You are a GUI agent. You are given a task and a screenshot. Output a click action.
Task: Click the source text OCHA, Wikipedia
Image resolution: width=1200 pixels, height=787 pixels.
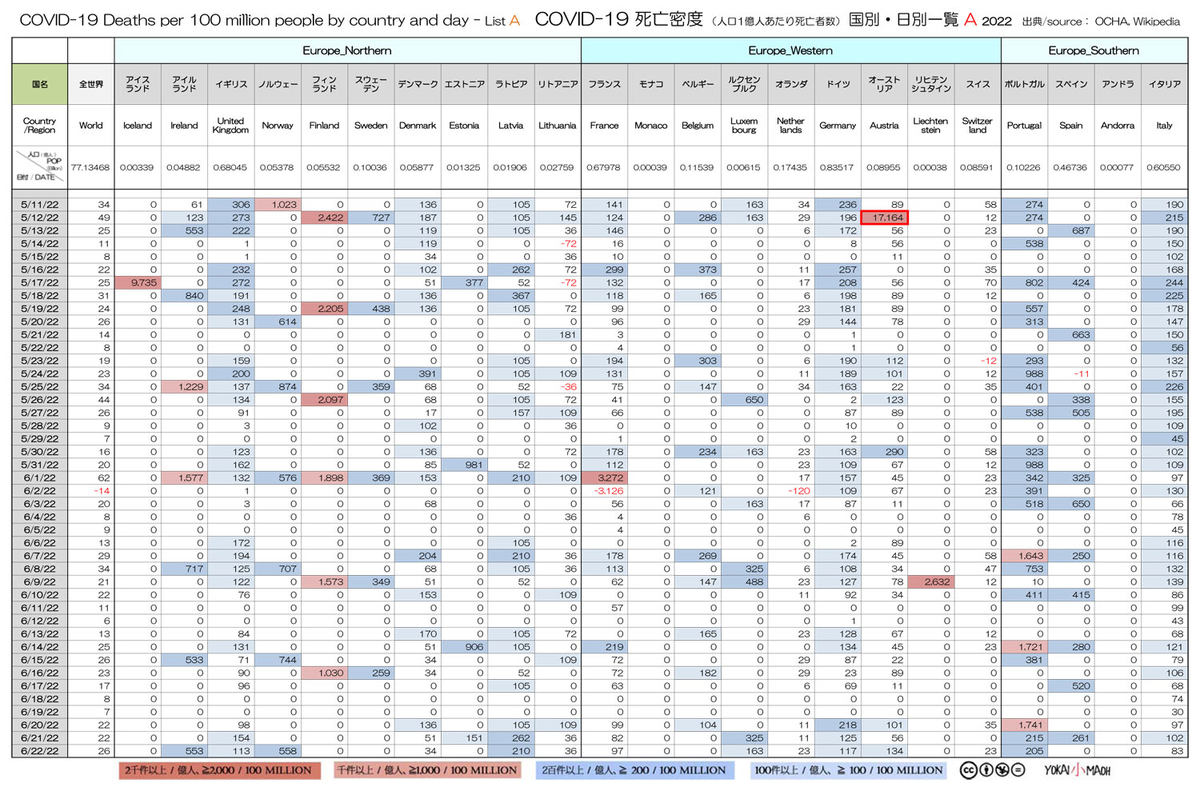(1140, 20)
